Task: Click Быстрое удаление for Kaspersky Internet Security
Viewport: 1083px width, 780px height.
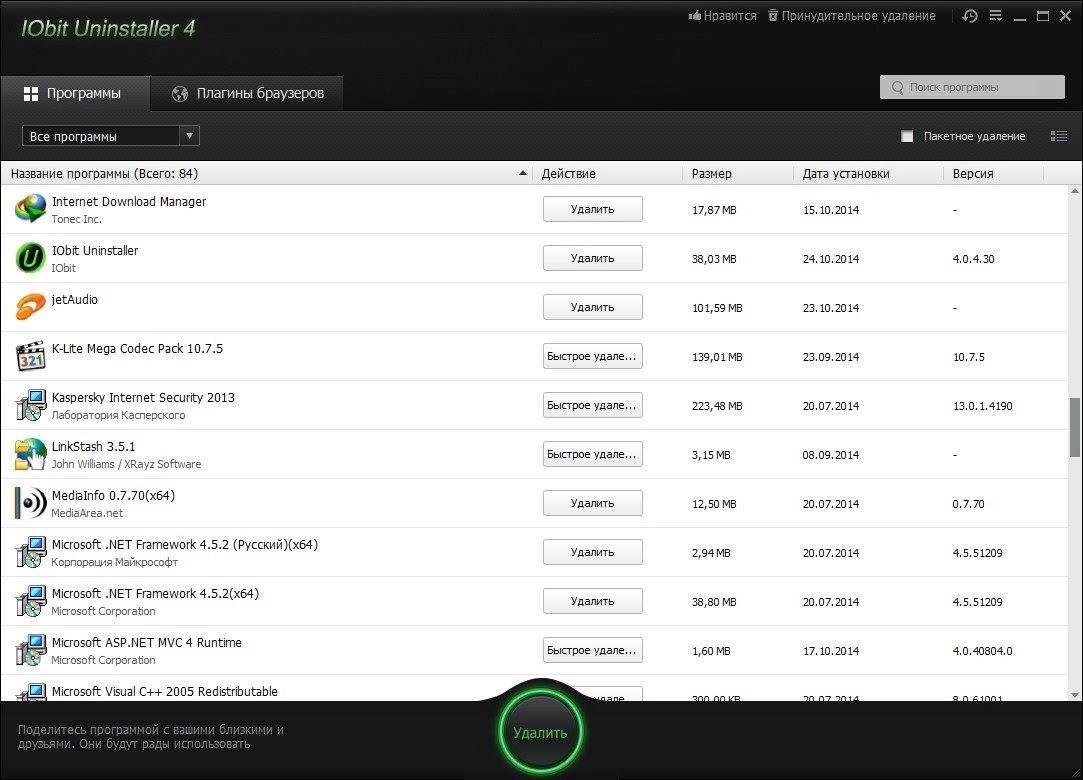Action: coord(593,405)
